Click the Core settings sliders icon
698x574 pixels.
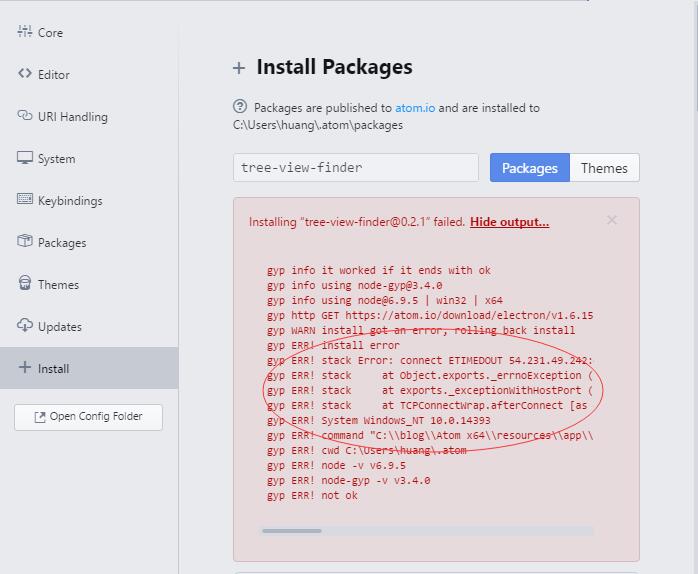24,32
